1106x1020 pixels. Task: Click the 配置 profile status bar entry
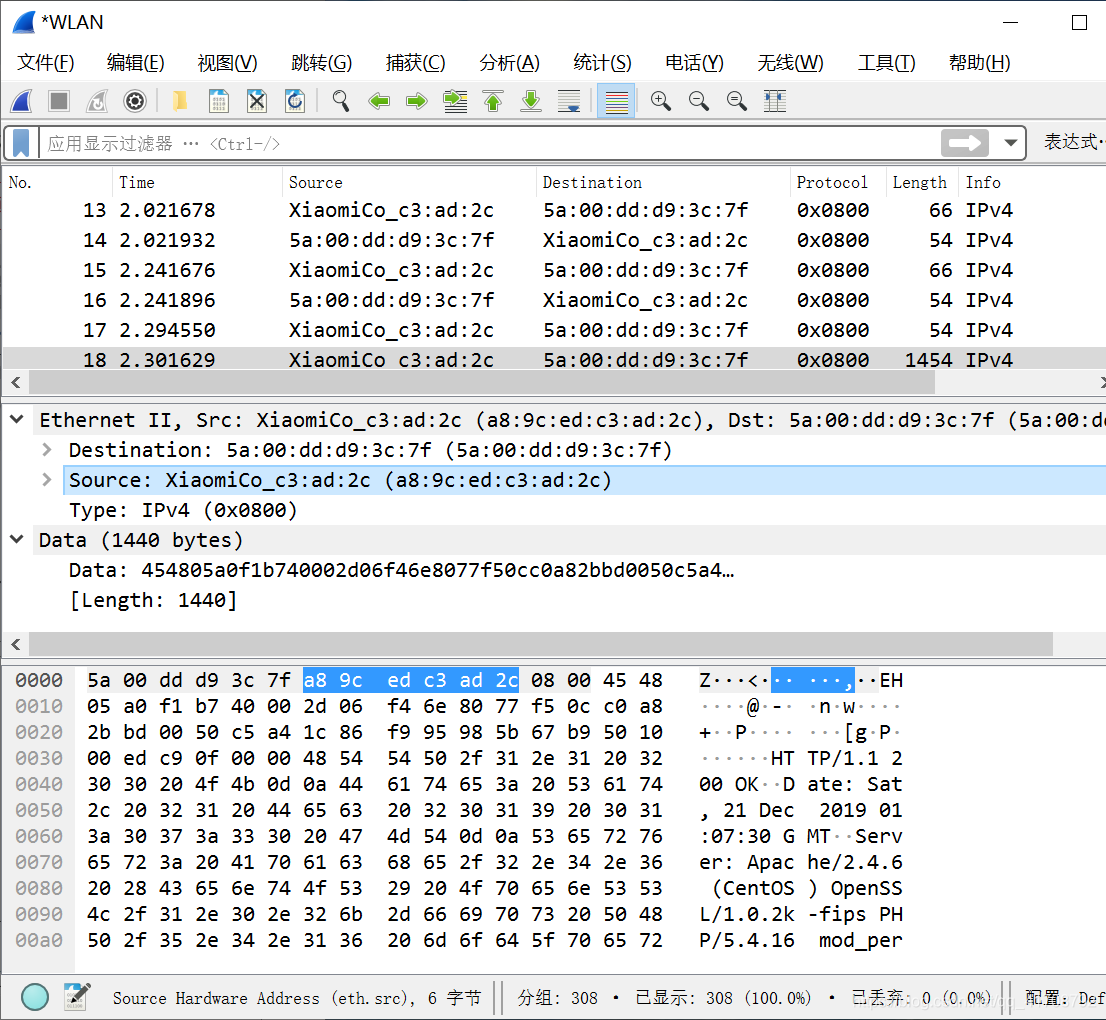pos(1064,997)
